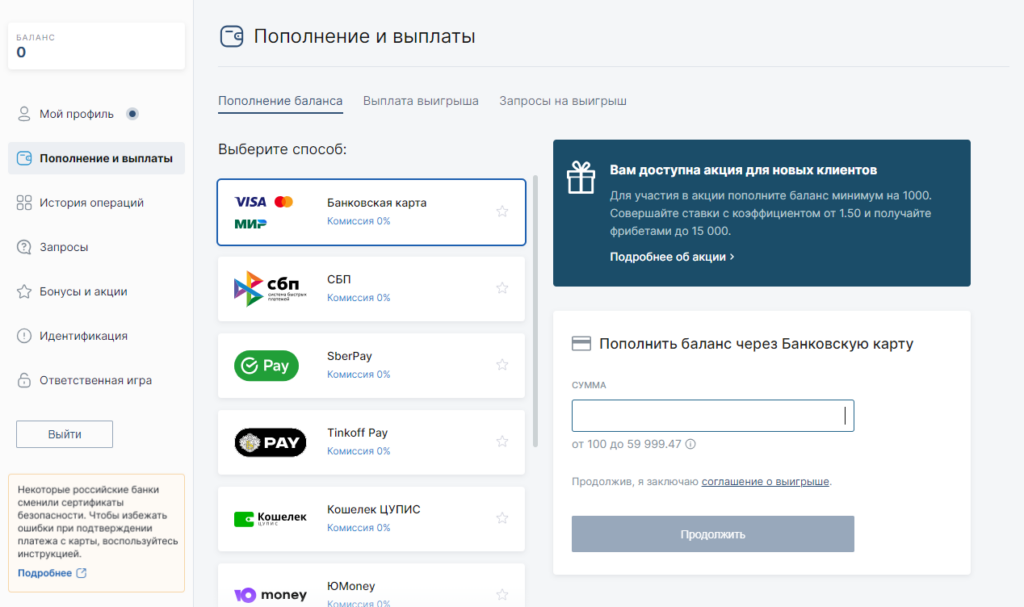Click the external link icon beside Подробнее

[81, 573]
